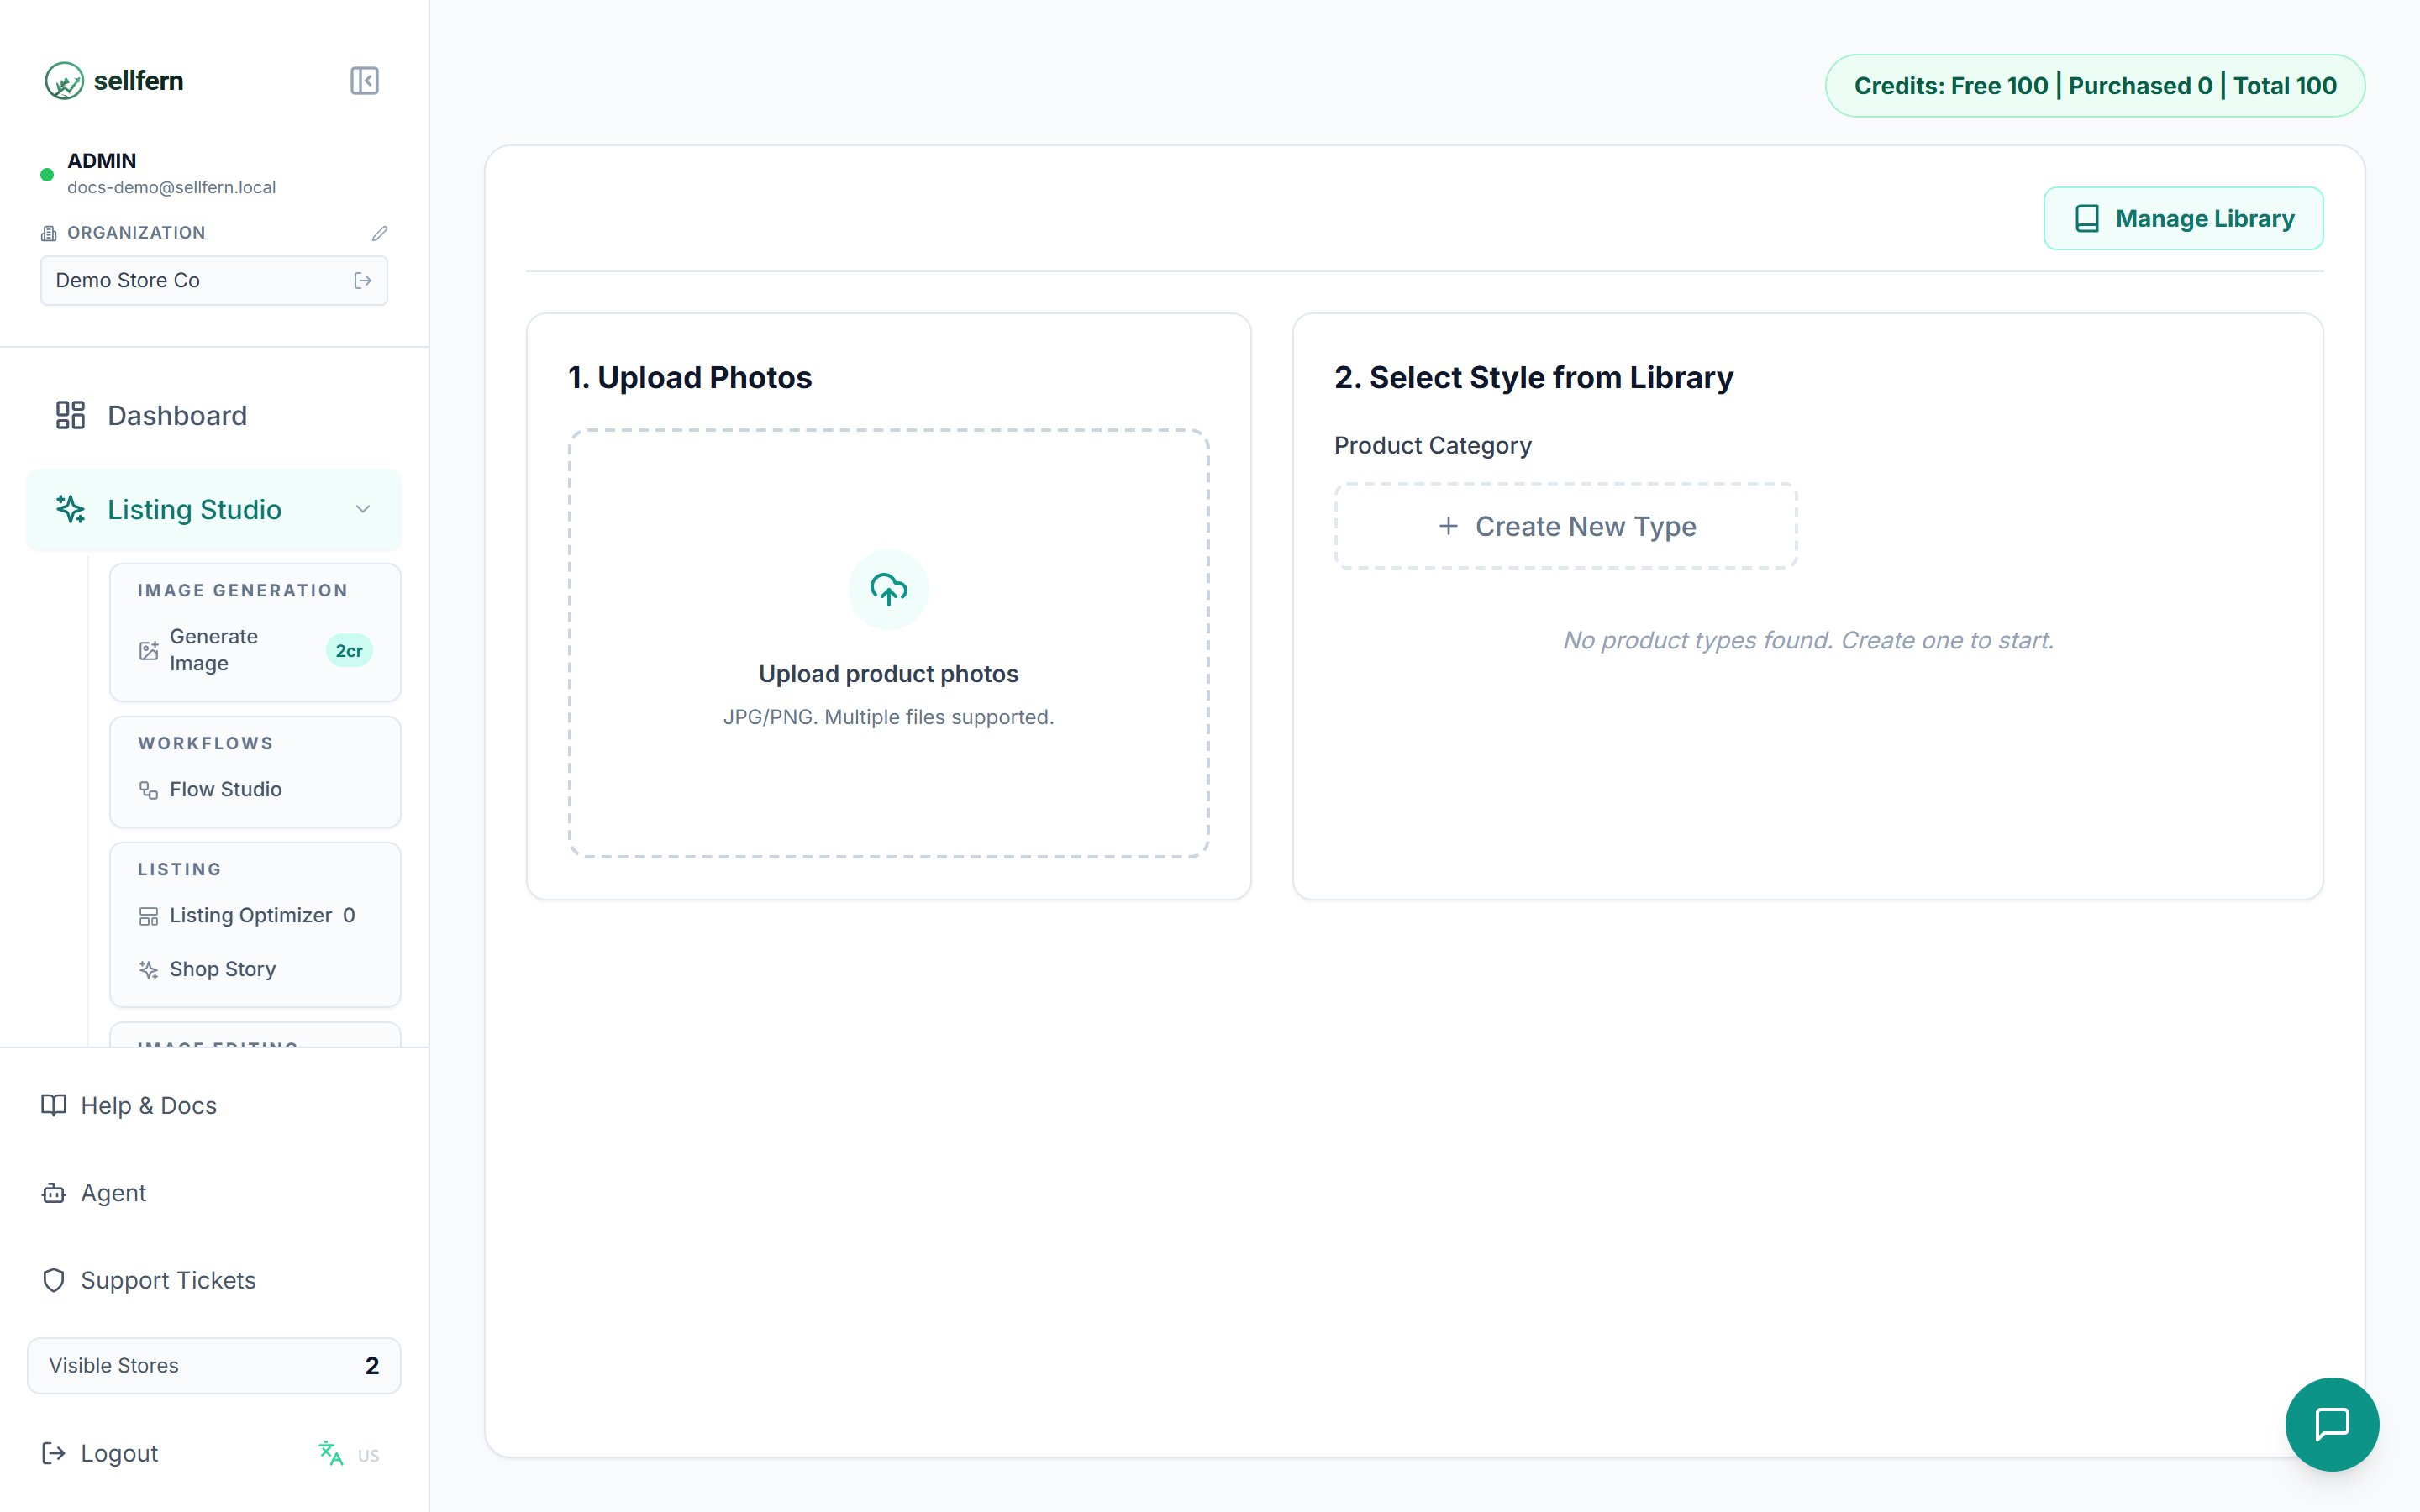Viewport: 2420px width, 1512px height.
Task: Click the Generate Image icon
Action: [x=149, y=651]
